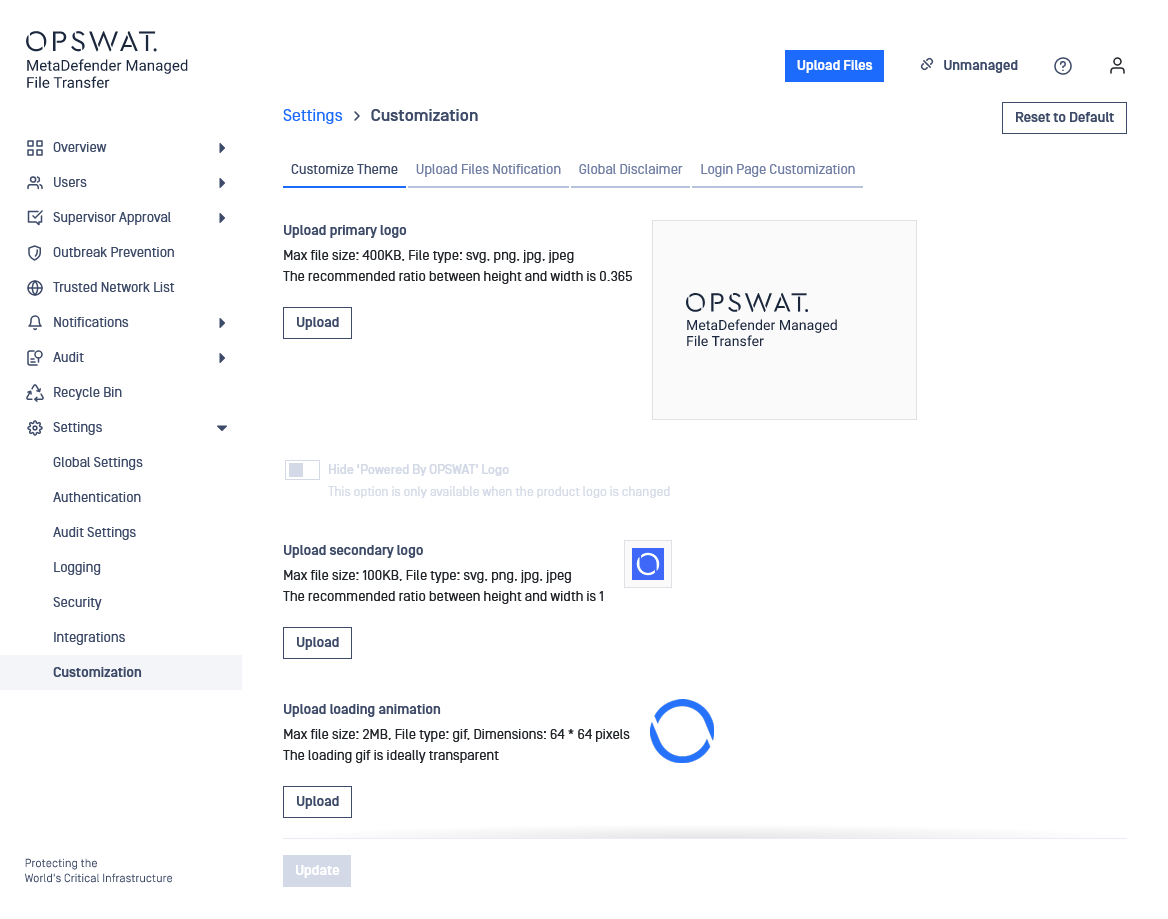Upload a secondary logo
The height and width of the screenshot is (919, 1168).
tap(317, 643)
